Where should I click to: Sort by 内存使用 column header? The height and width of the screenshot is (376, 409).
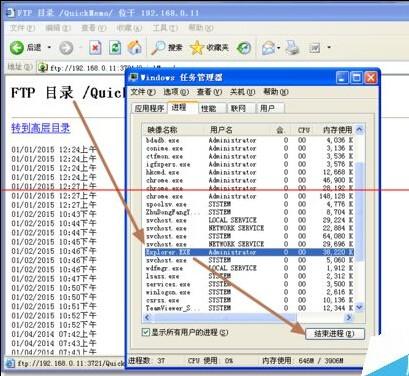(x=333, y=130)
